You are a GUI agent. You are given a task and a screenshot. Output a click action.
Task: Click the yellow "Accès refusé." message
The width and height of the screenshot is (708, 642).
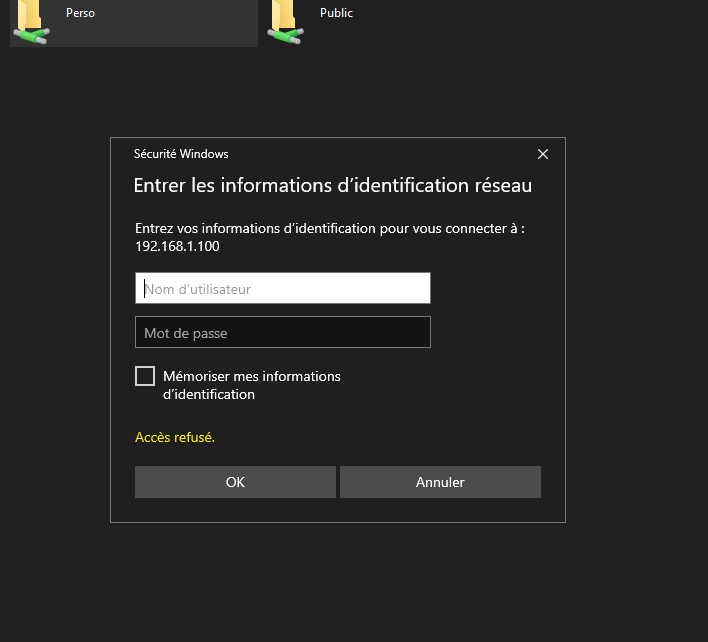[175, 437]
